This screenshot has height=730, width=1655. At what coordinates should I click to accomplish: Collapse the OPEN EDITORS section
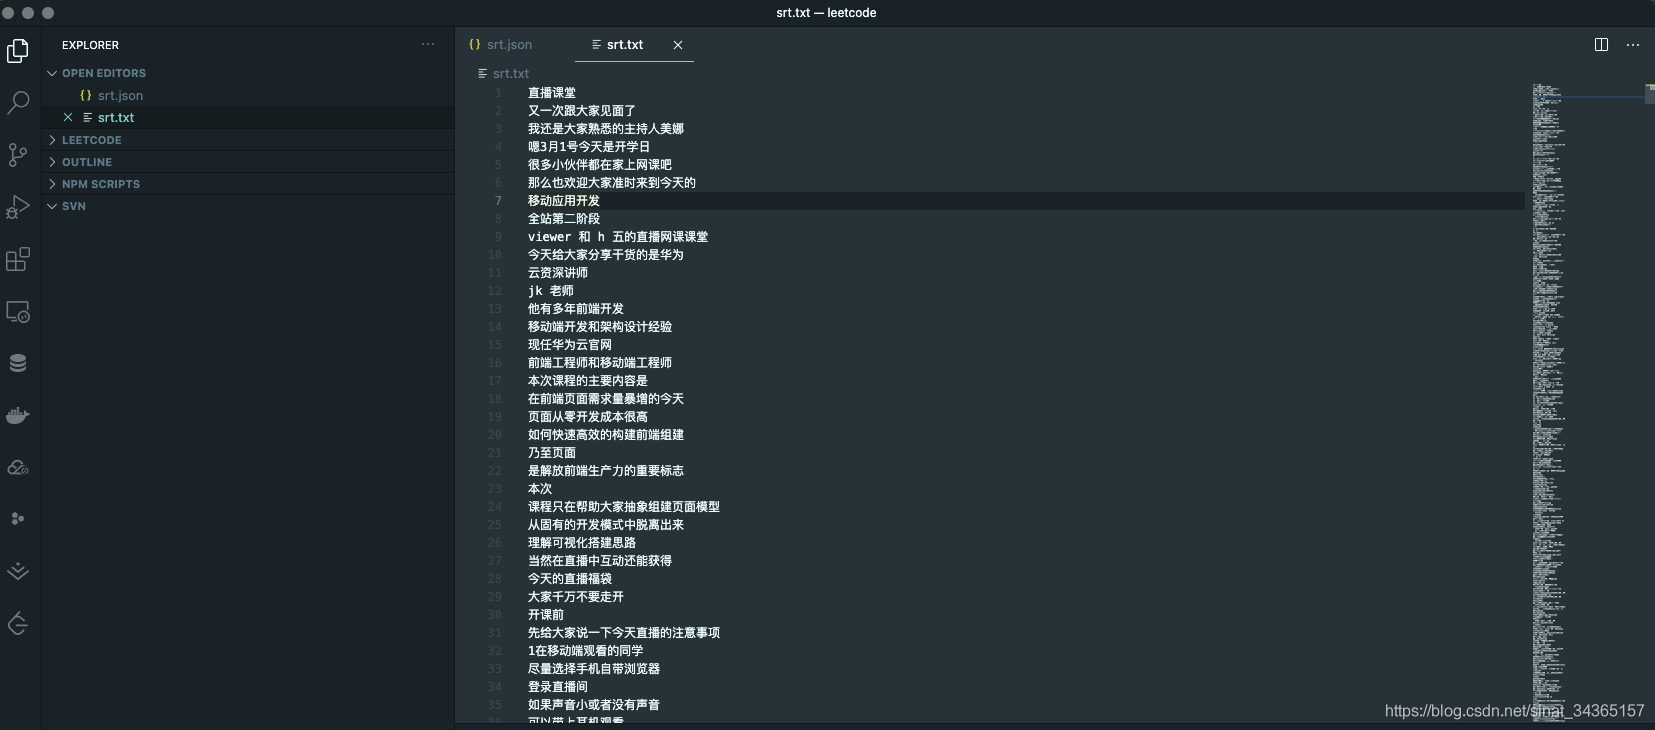pos(52,73)
